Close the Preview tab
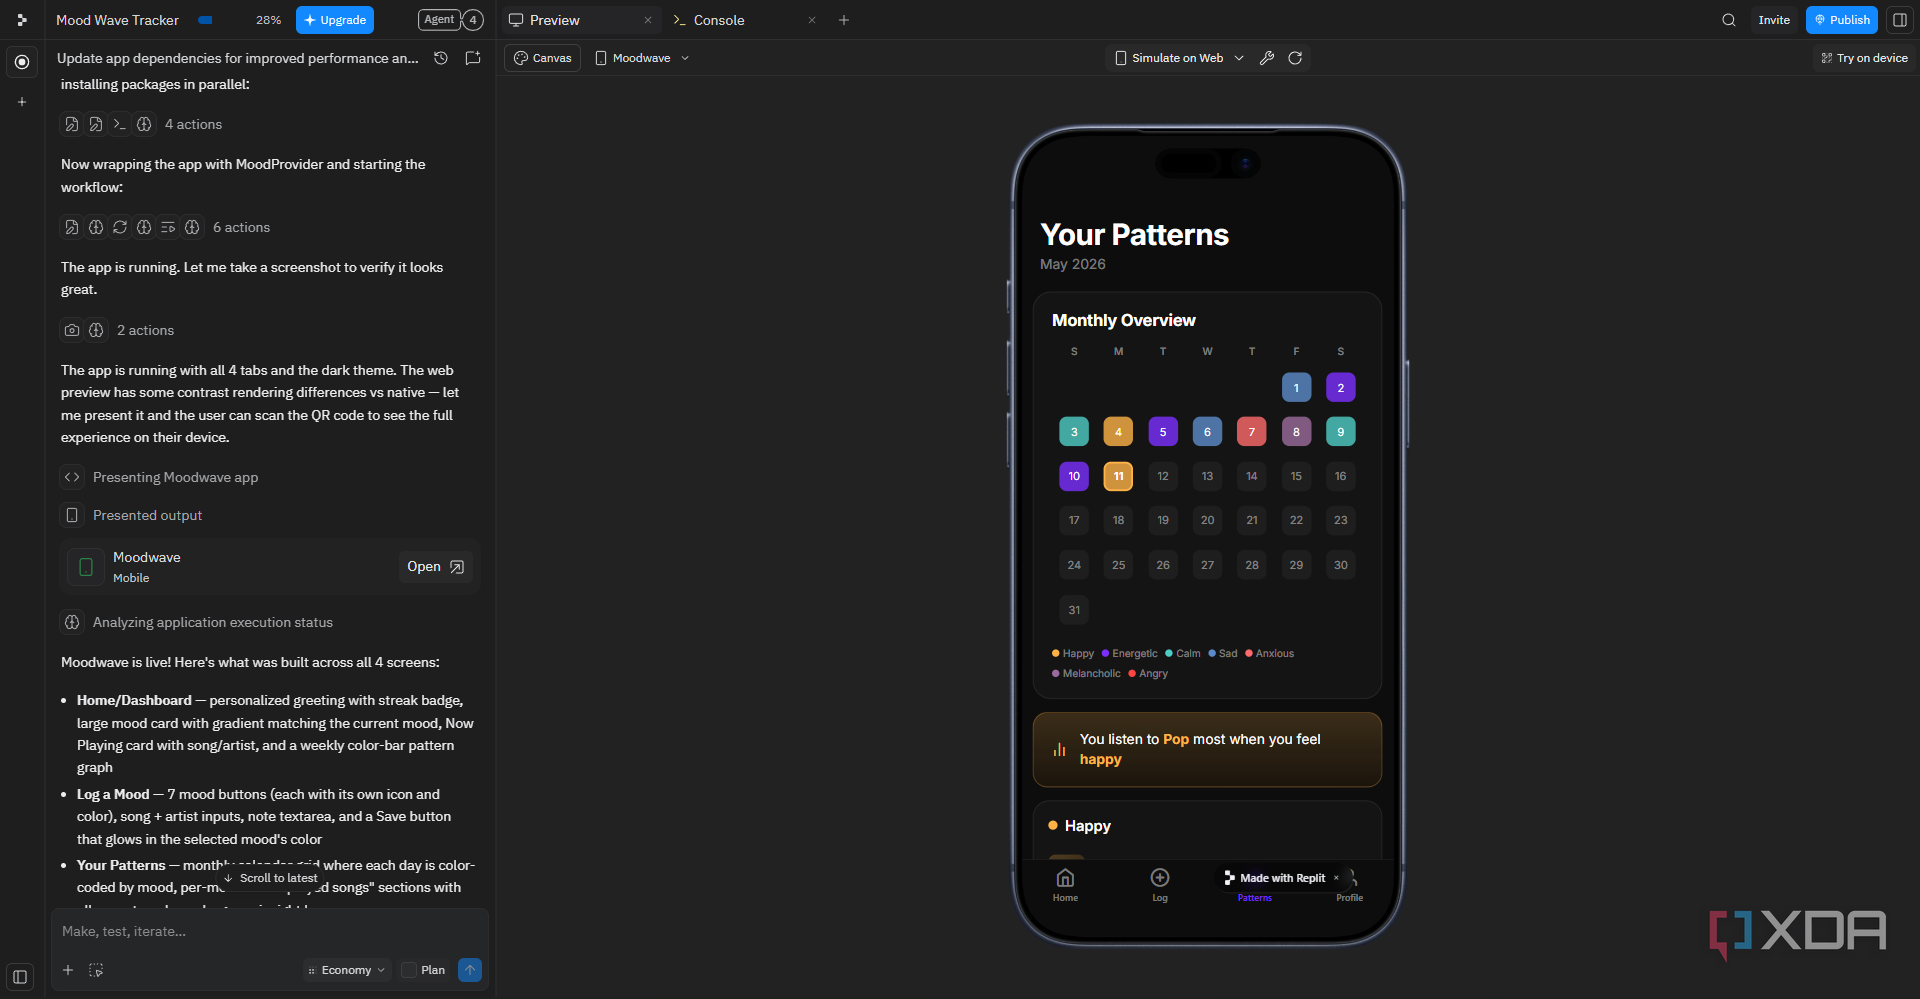This screenshot has width=1920, height=999. pyautogui.click(x=648, y=20)
